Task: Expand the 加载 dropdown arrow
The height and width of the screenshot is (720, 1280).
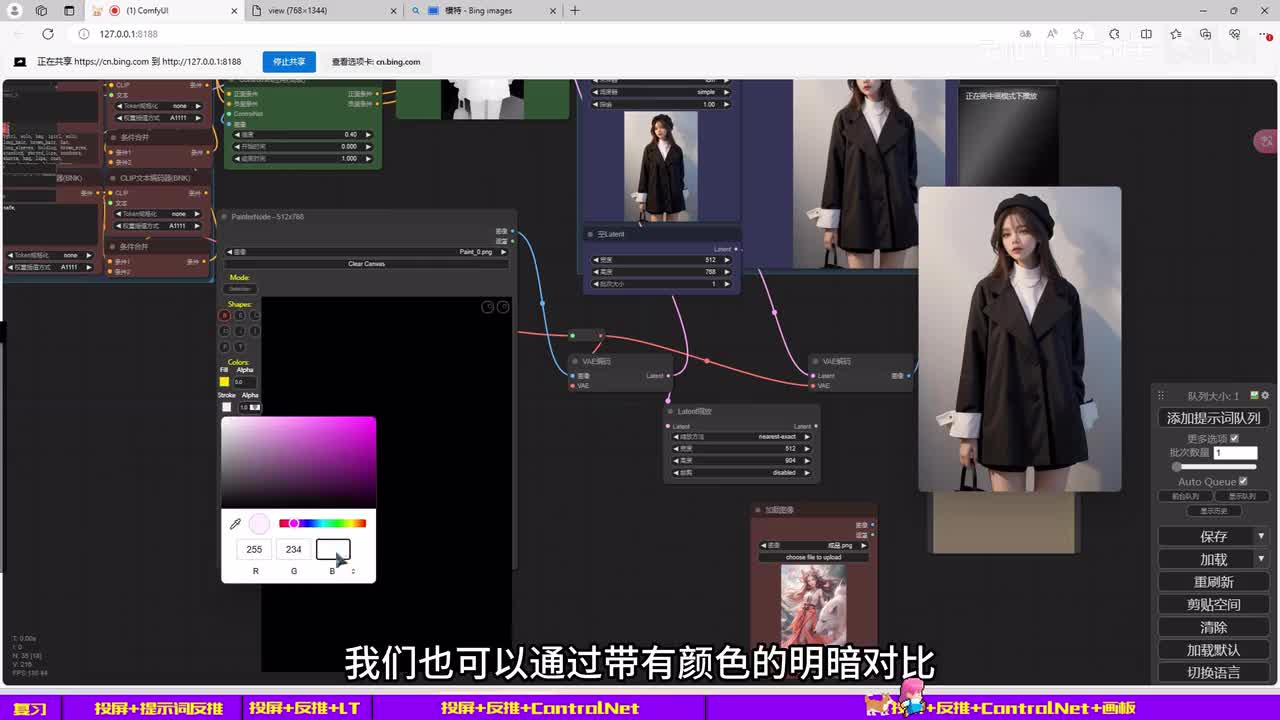Action: [1261, 559]
